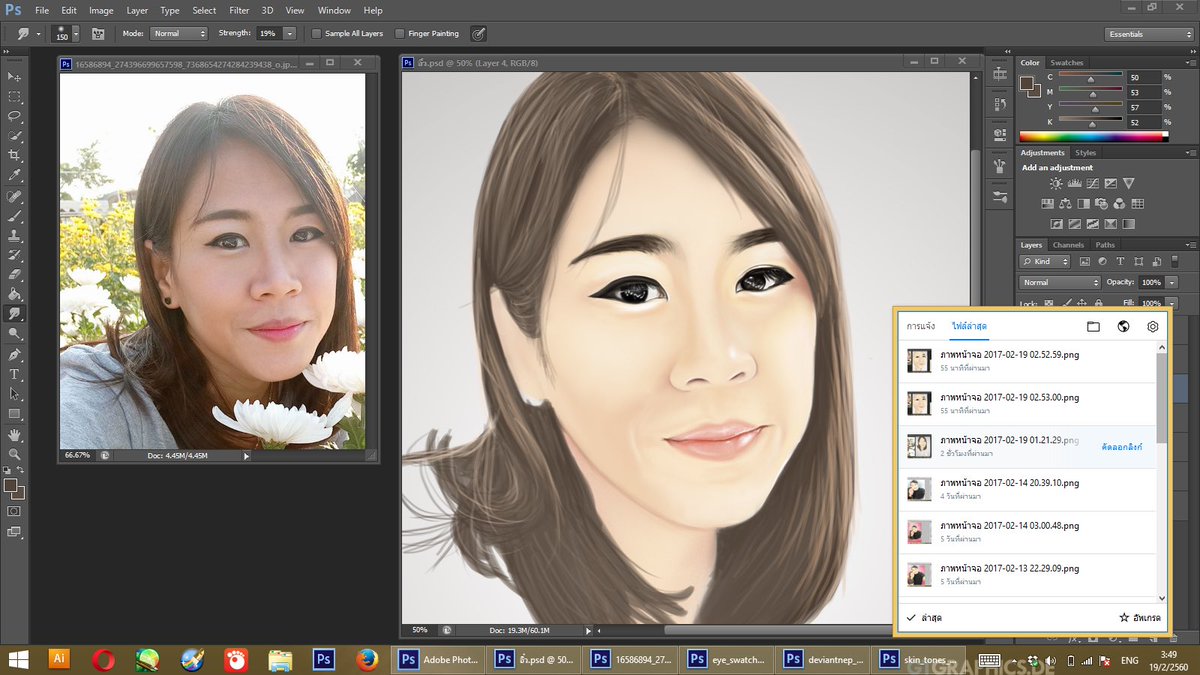The height and width of the screenshot is (675, 1200).
Task: Switch to the Swatches tab
Action: [x=1067, y=63]
